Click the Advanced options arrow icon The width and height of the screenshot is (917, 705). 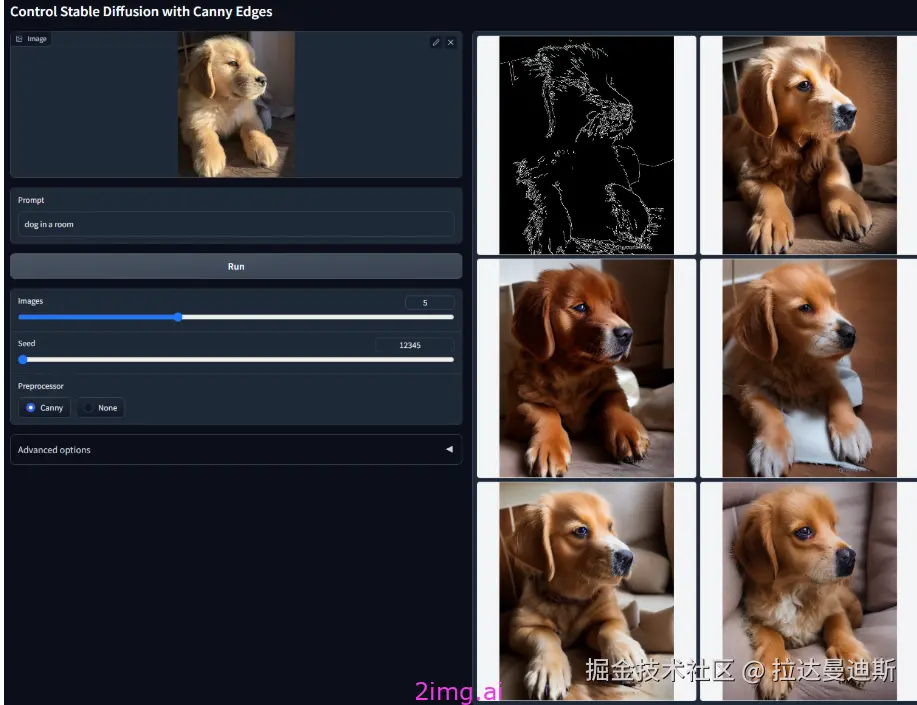click(449, 449)
